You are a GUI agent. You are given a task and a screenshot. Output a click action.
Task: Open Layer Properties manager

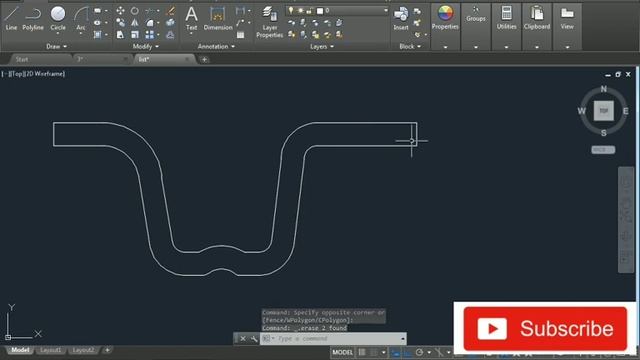[x=269, y=22]
